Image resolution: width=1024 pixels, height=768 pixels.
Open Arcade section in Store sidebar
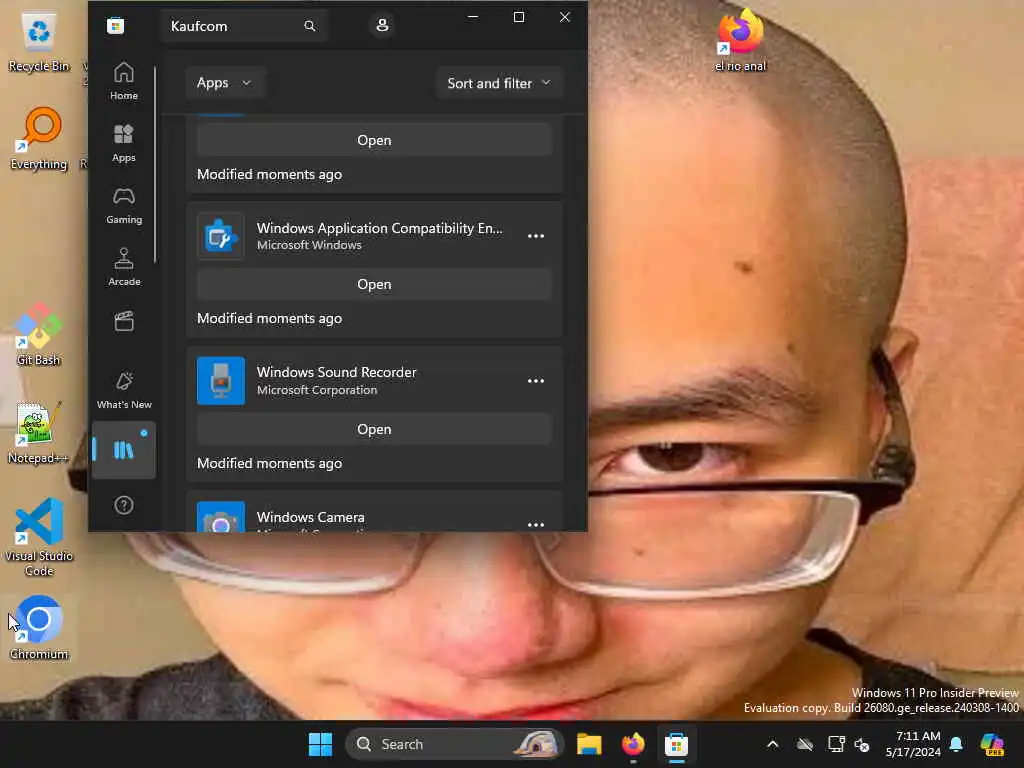click(124, 267)
